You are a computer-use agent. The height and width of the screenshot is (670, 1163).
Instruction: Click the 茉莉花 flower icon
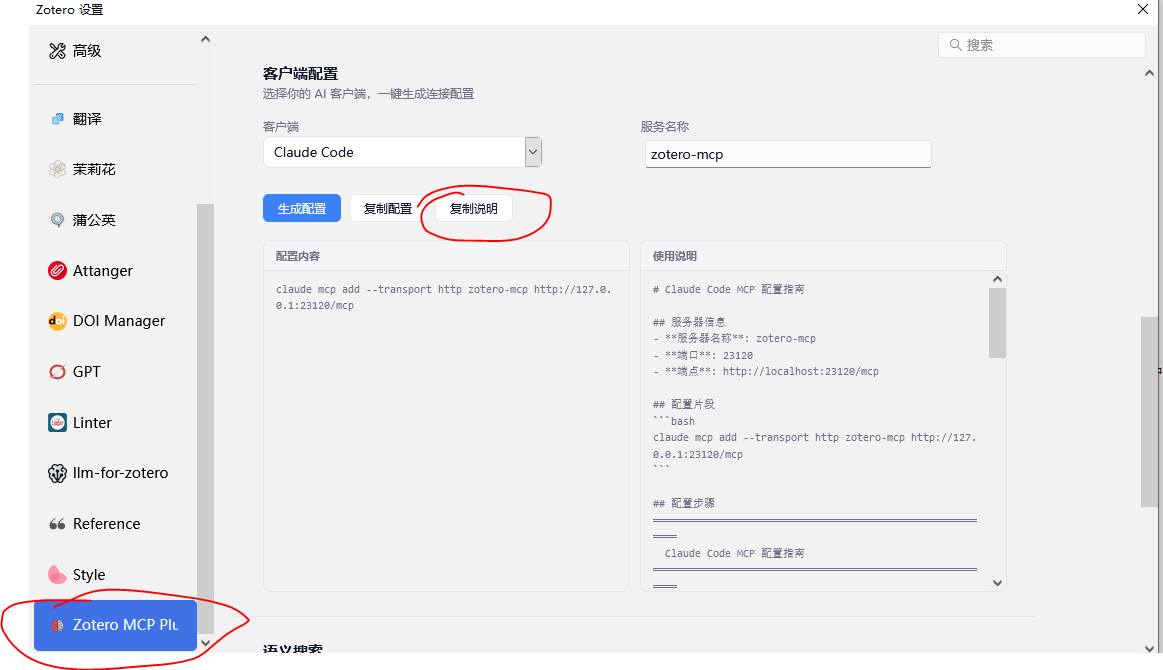click(57, 169)
